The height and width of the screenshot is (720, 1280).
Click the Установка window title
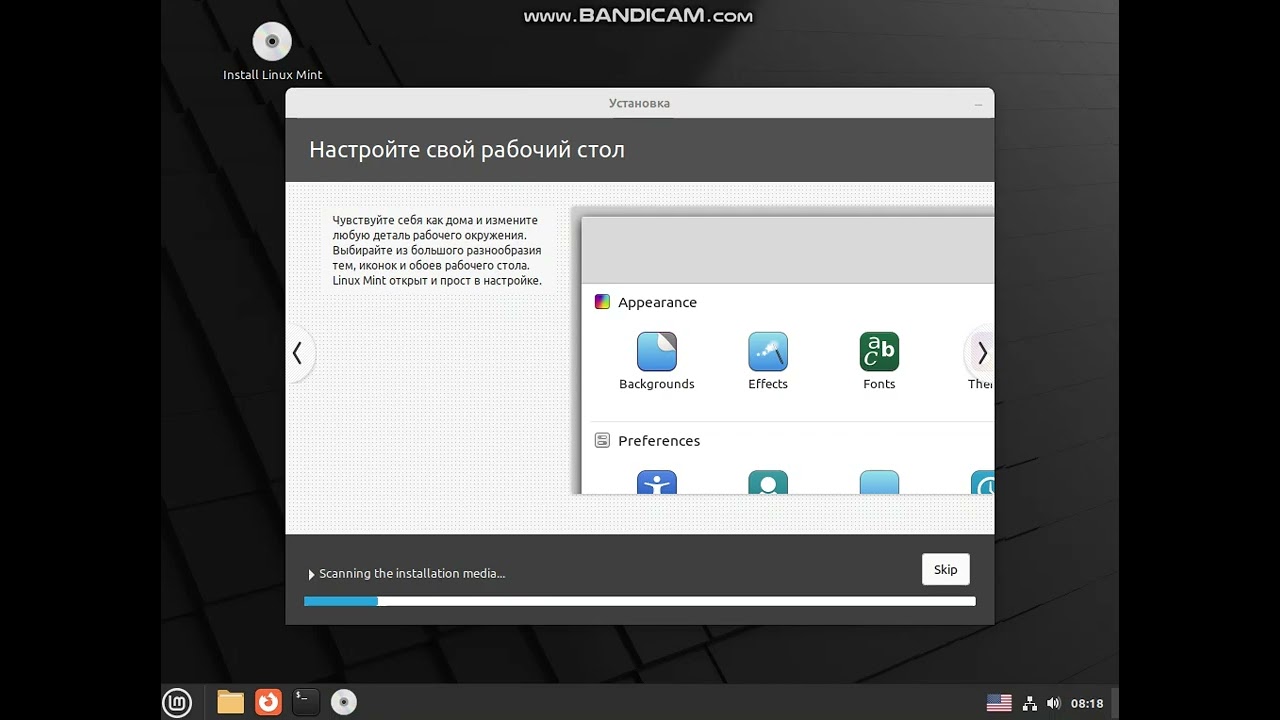click(639, 103)
